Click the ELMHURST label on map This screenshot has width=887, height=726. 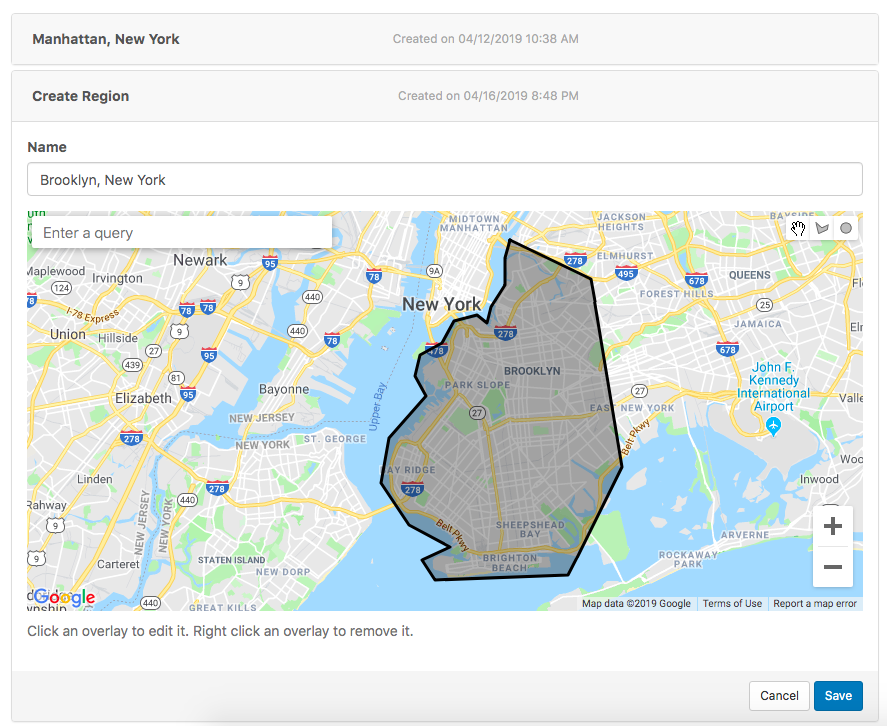click(x=625, y=256)
